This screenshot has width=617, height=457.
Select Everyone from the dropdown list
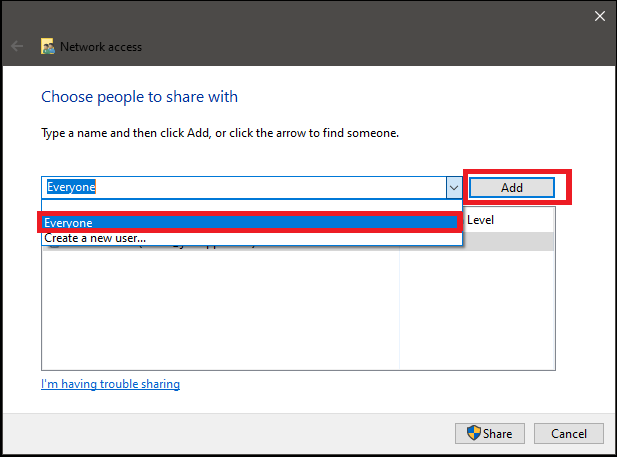(250, 222)
